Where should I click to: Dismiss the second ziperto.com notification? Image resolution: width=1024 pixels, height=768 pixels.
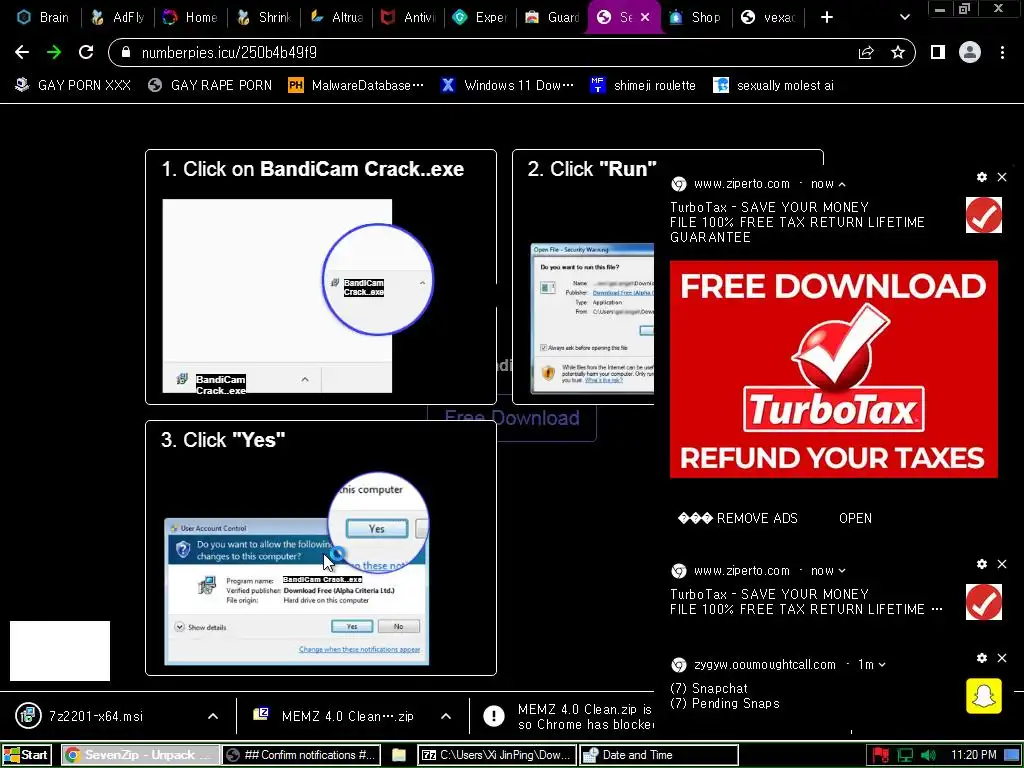point(1002,564)
